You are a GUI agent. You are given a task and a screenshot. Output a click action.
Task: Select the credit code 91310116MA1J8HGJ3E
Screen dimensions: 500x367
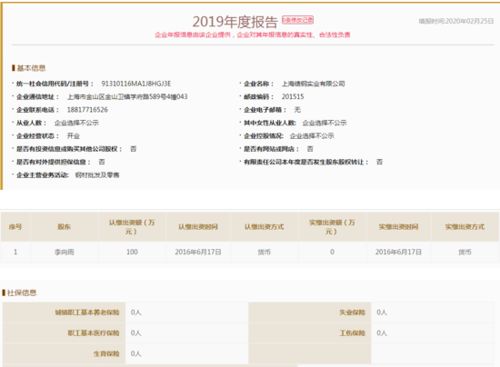(136, 83)
